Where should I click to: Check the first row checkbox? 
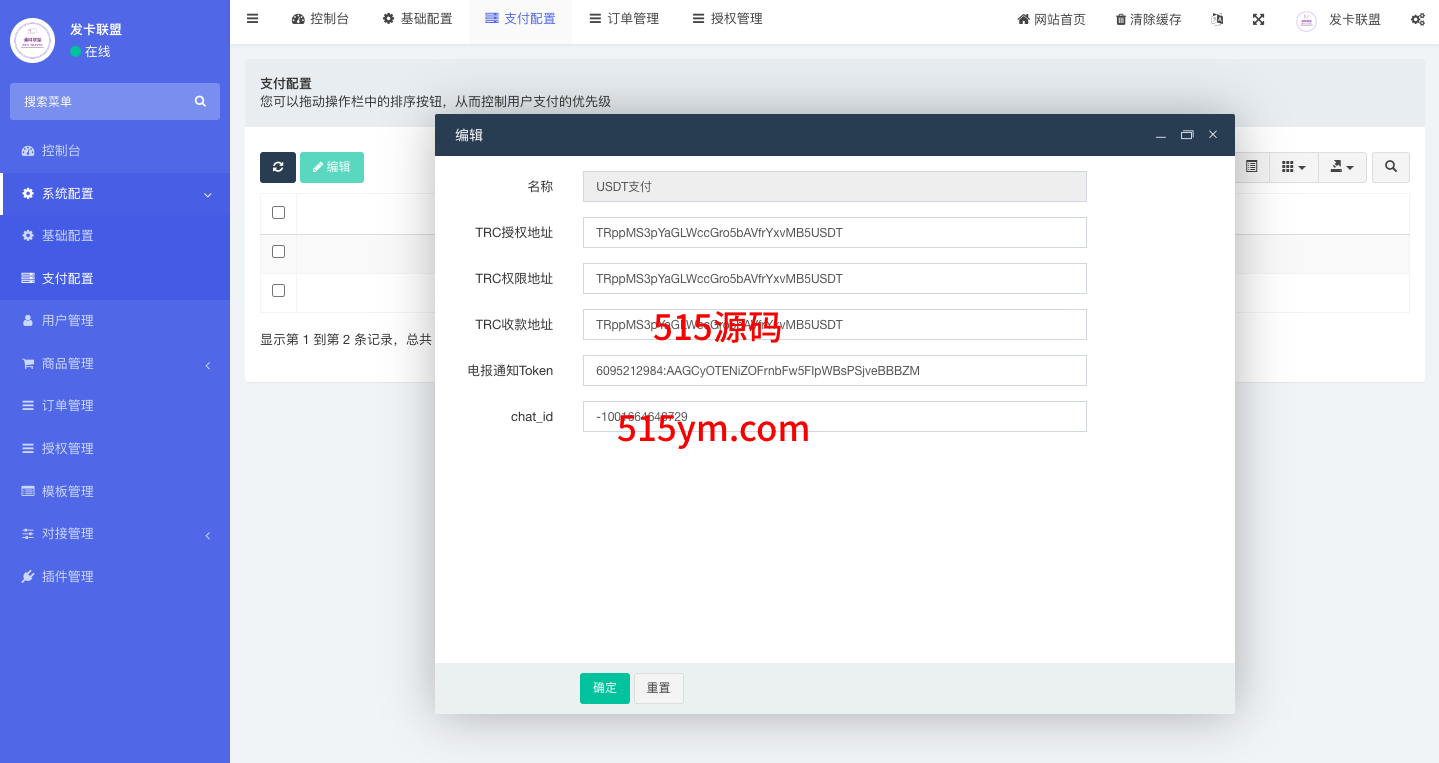(278, 251)
